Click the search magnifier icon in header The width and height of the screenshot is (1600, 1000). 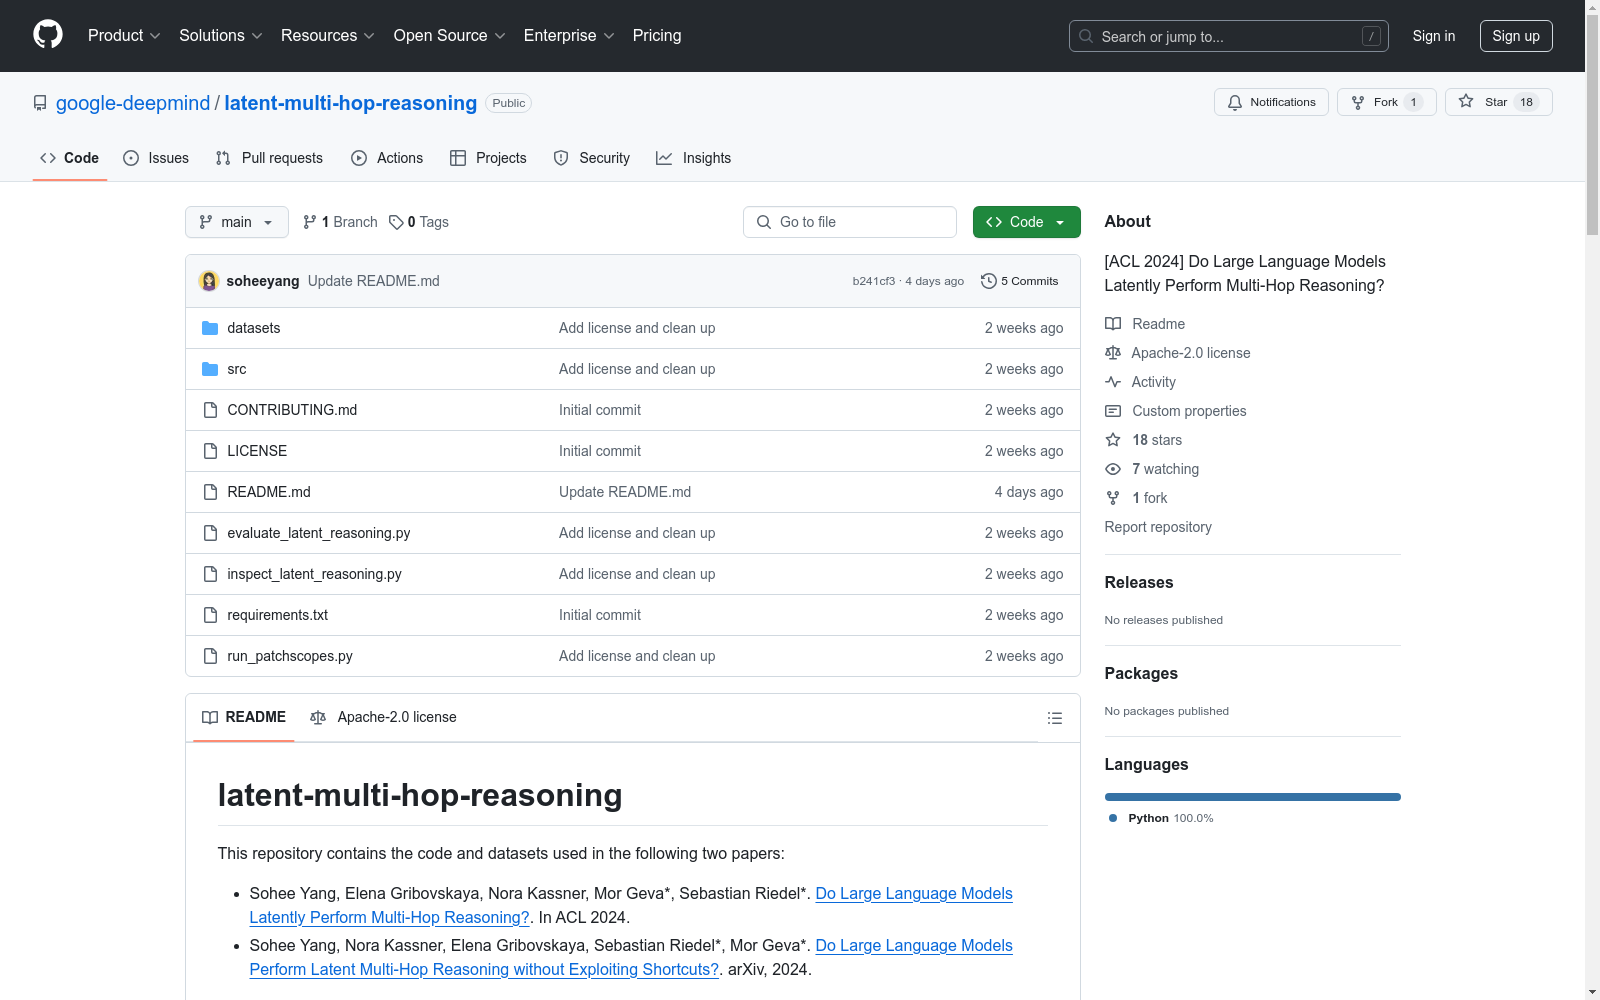coord(1086,36)
